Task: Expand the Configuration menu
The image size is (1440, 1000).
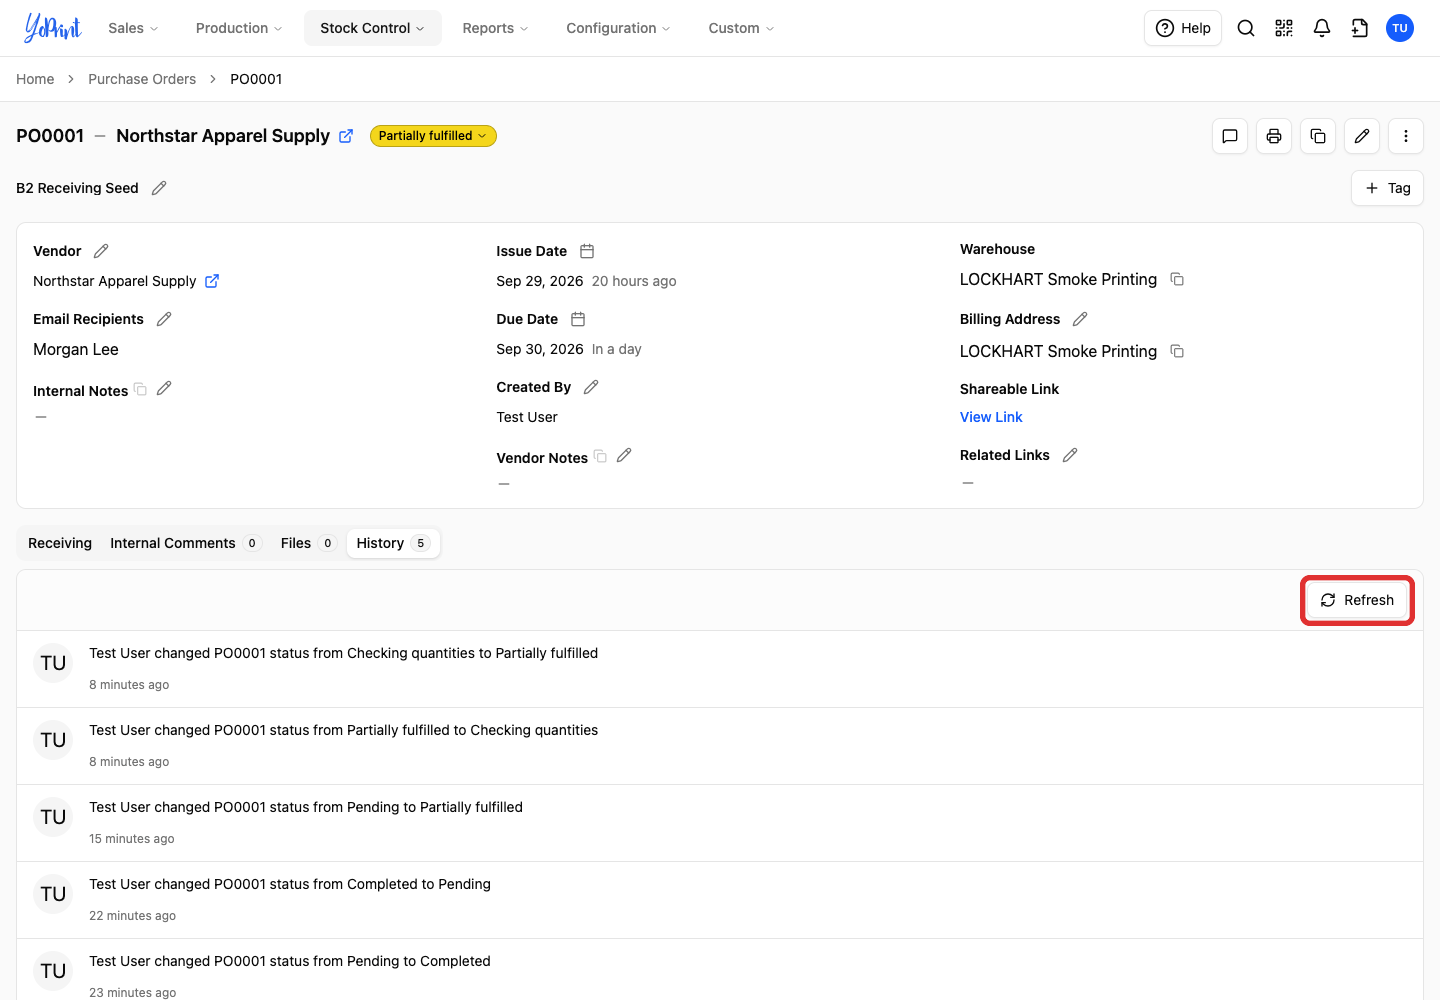Action: 618,28
